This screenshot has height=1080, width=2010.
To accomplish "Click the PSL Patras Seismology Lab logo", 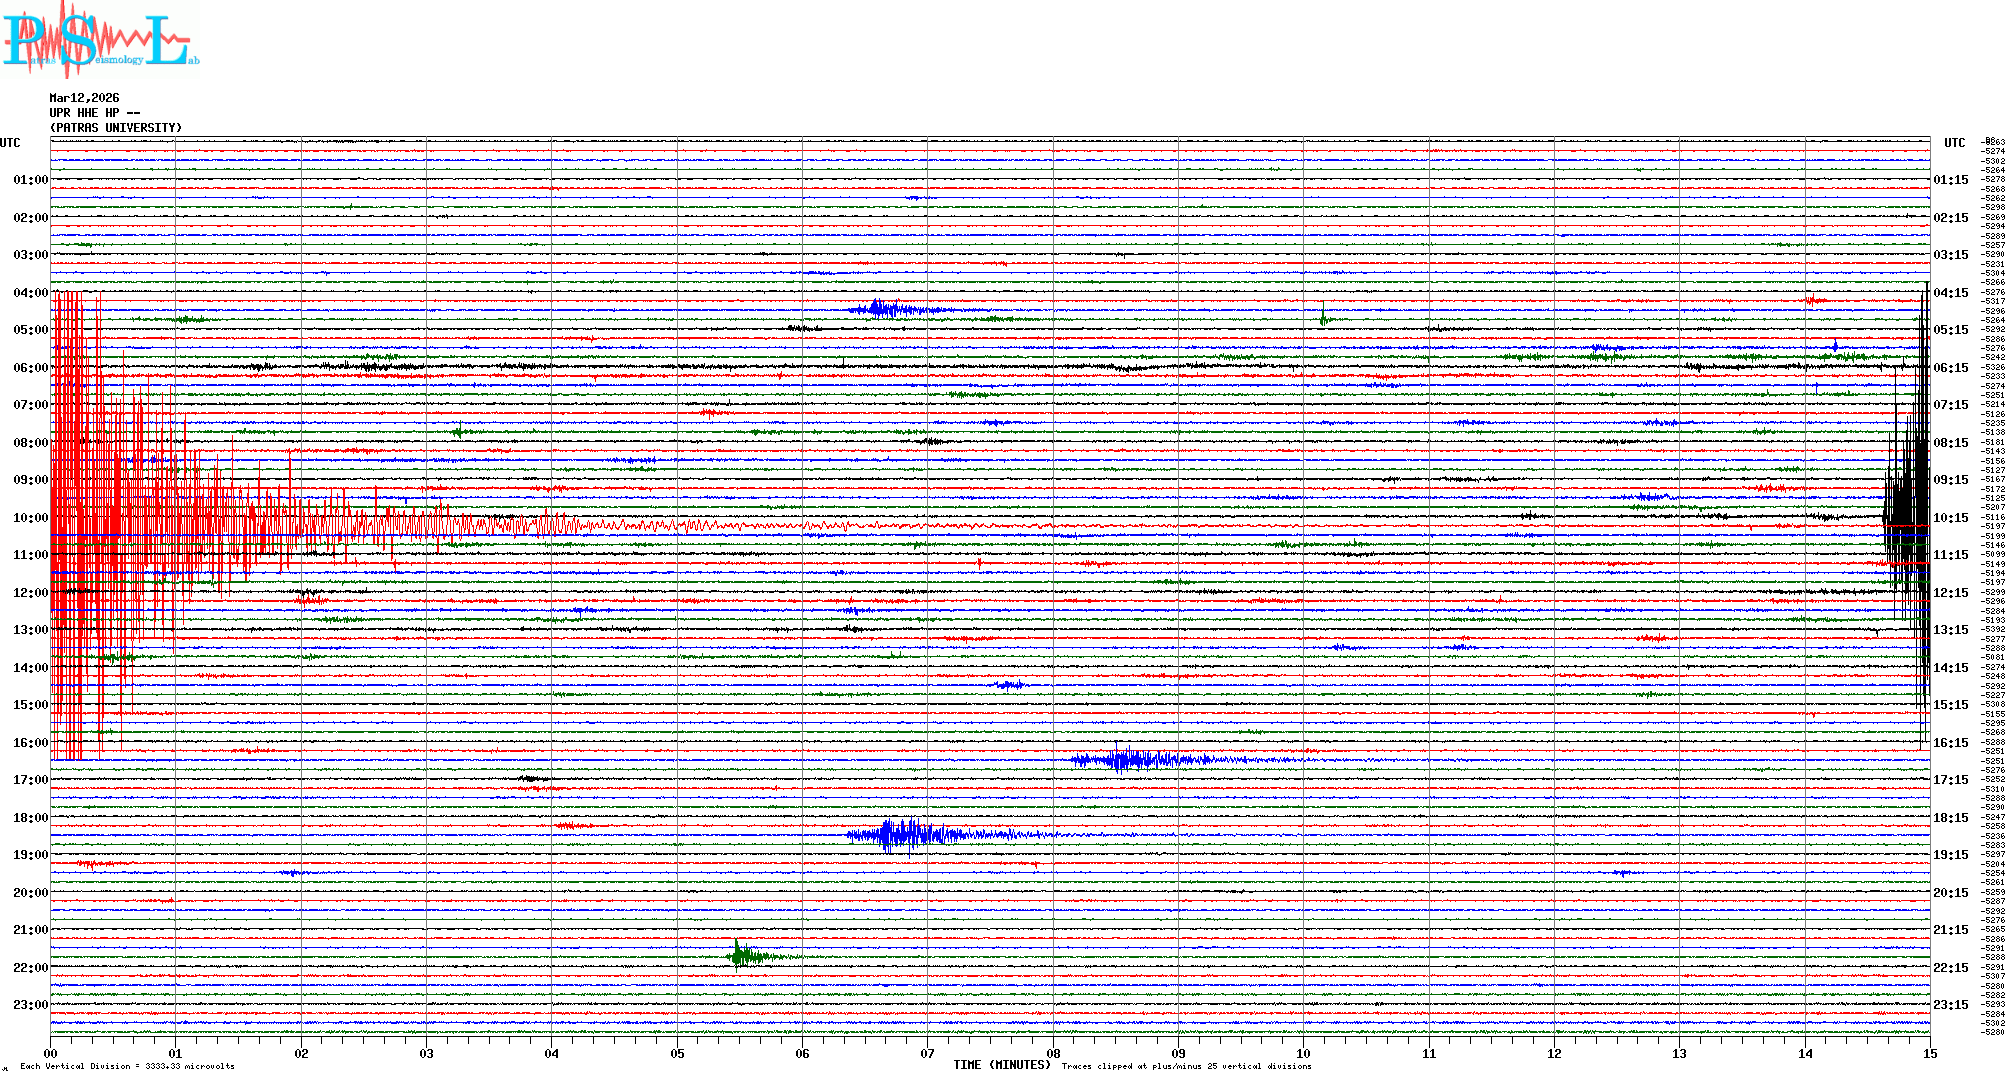I will tap(100, 40).
